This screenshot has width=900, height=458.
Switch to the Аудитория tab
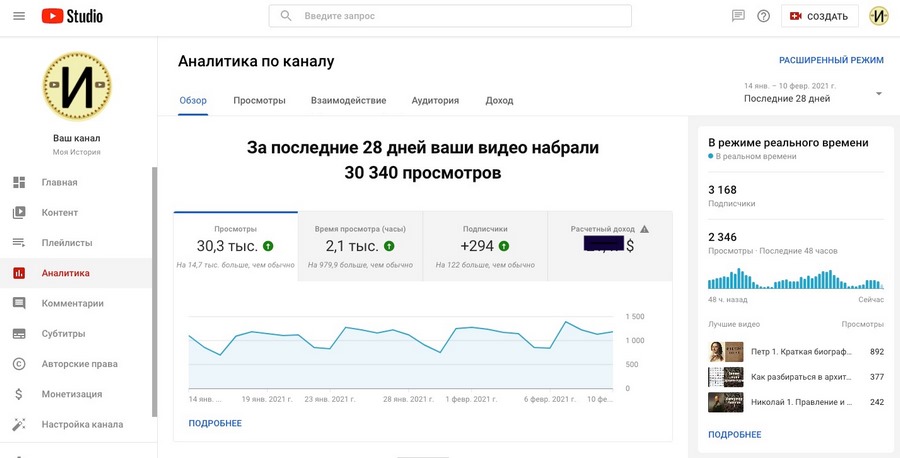point(435,101)
